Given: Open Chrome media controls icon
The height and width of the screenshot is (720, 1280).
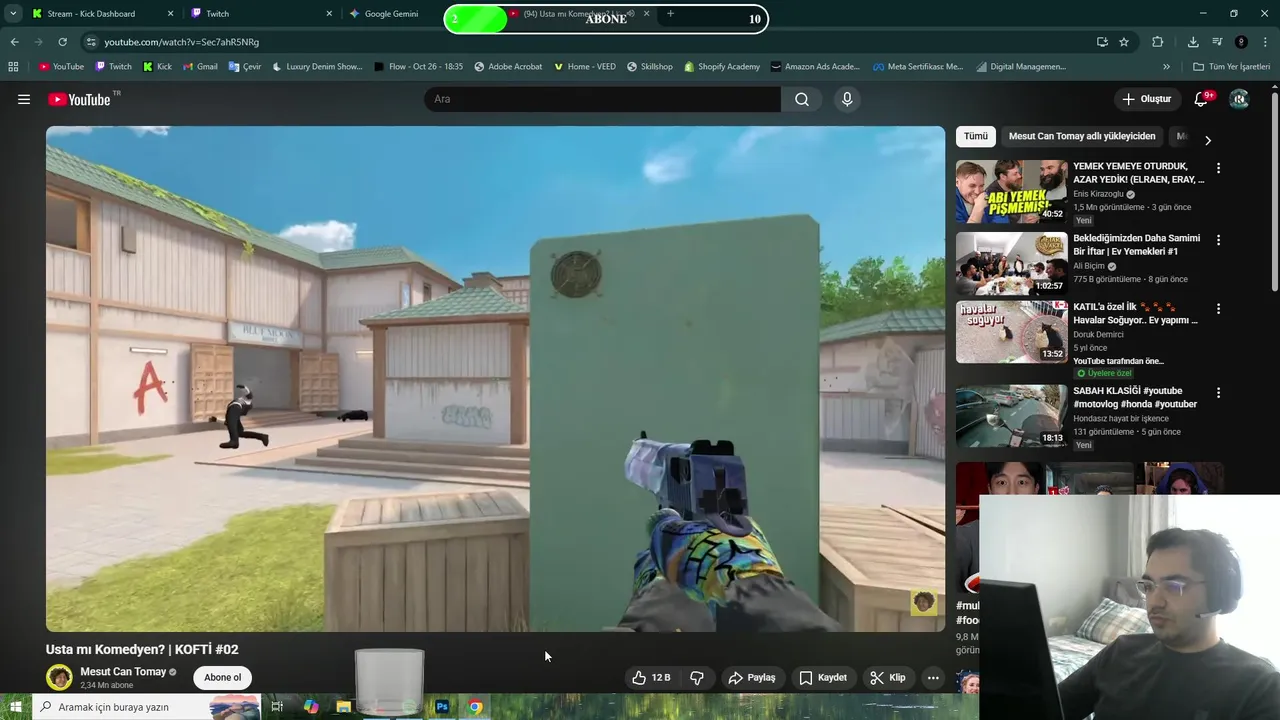Looking at the screenshot, I should [1217, 42].
